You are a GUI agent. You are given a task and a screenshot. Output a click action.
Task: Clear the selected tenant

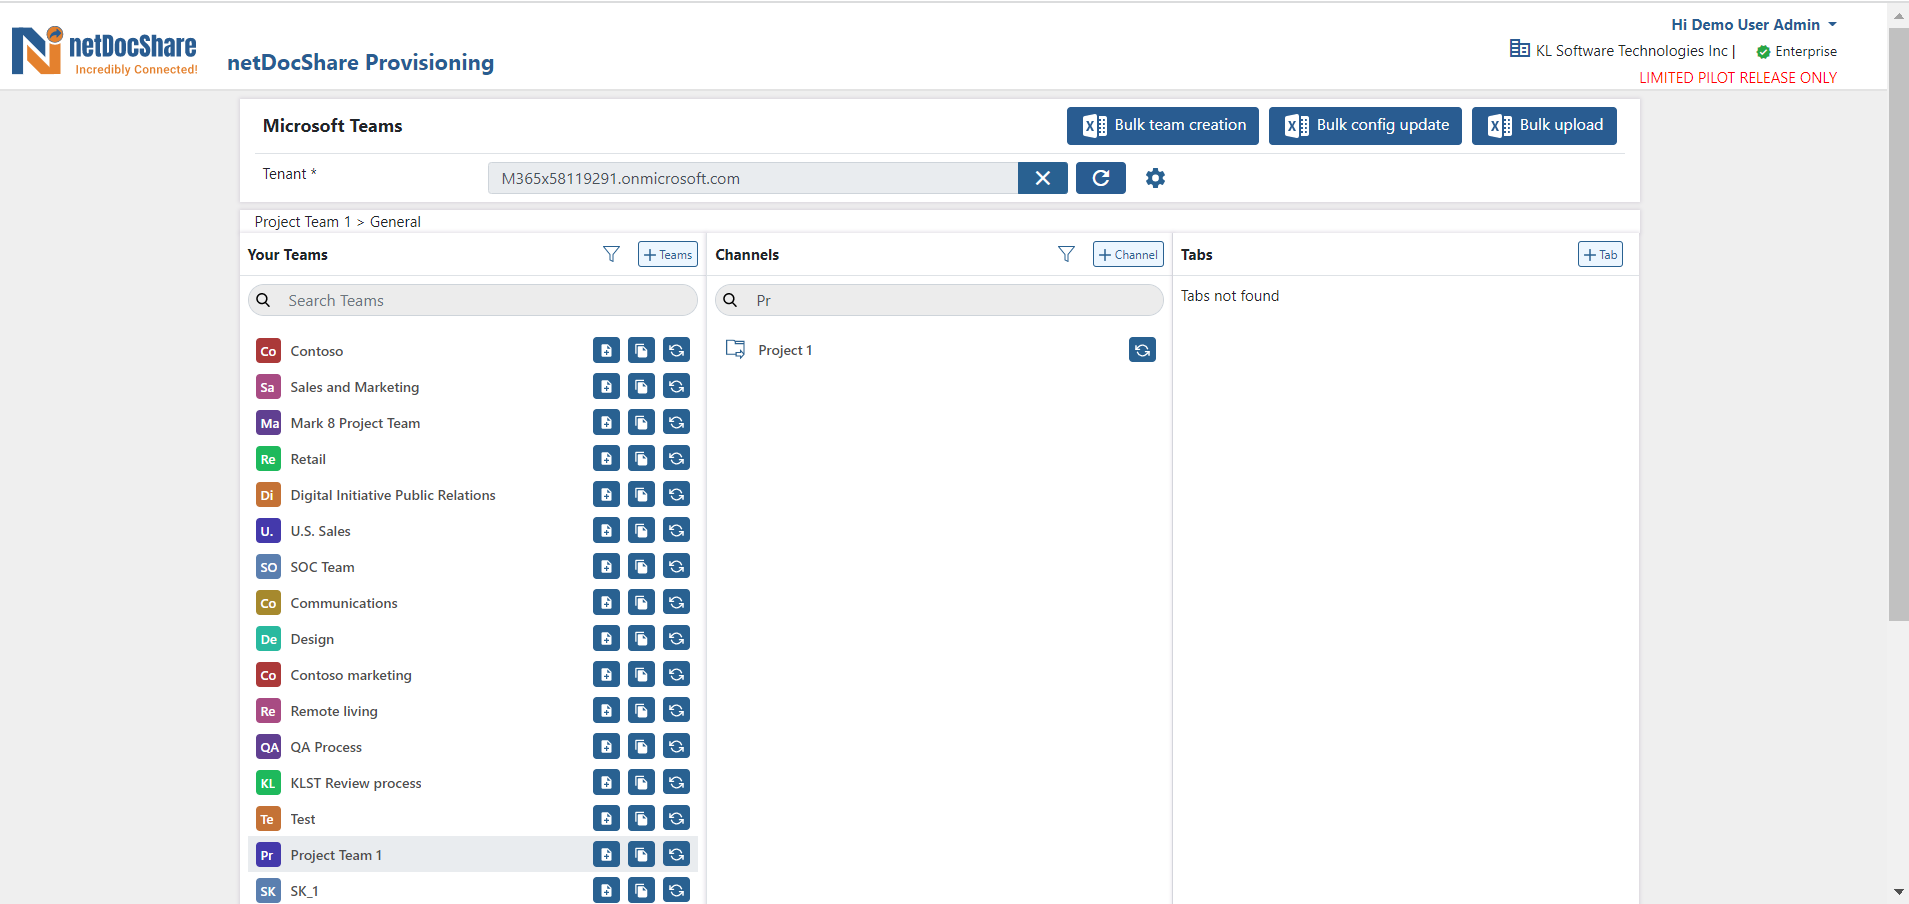click(1043, 178)
